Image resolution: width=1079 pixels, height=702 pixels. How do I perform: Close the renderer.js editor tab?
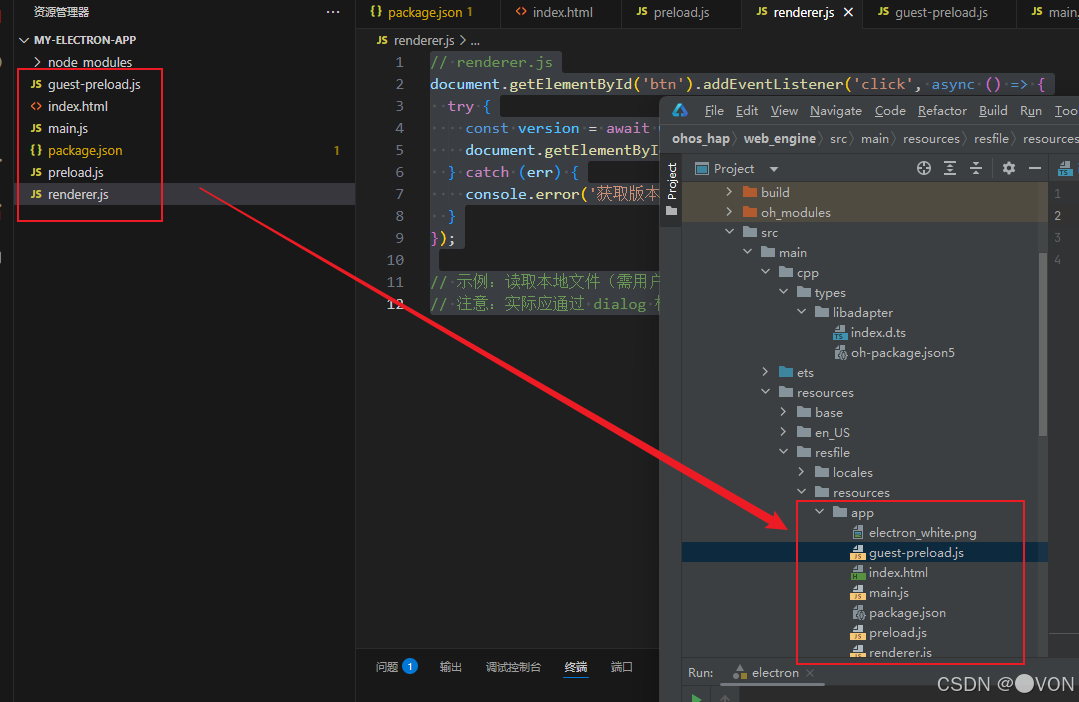click(848, 12)
